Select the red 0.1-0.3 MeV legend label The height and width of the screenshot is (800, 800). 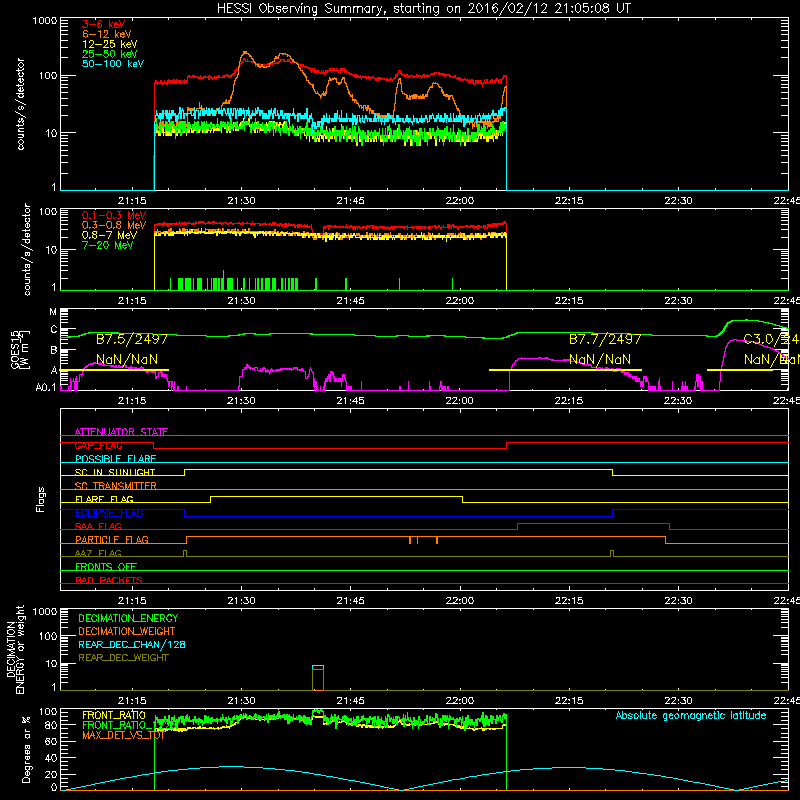[114, 215]
